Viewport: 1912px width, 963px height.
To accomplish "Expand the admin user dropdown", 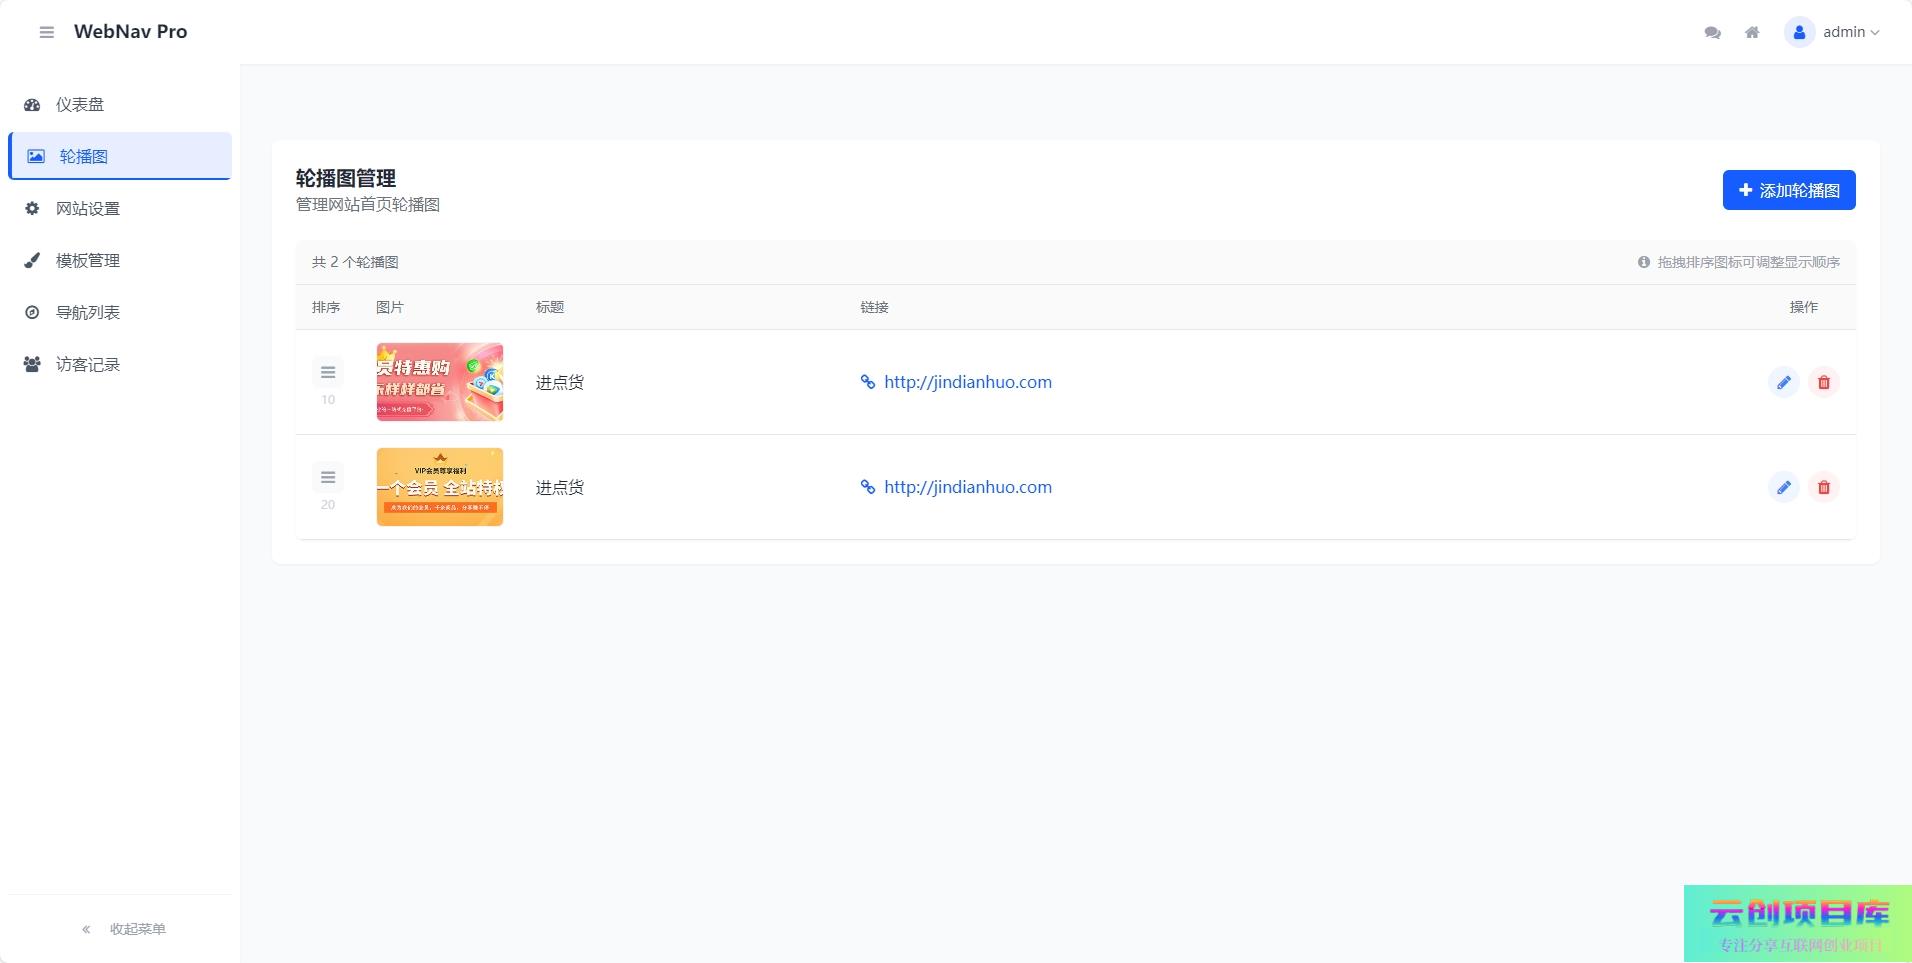I will pyautogui.click(x=1833, y=32).
